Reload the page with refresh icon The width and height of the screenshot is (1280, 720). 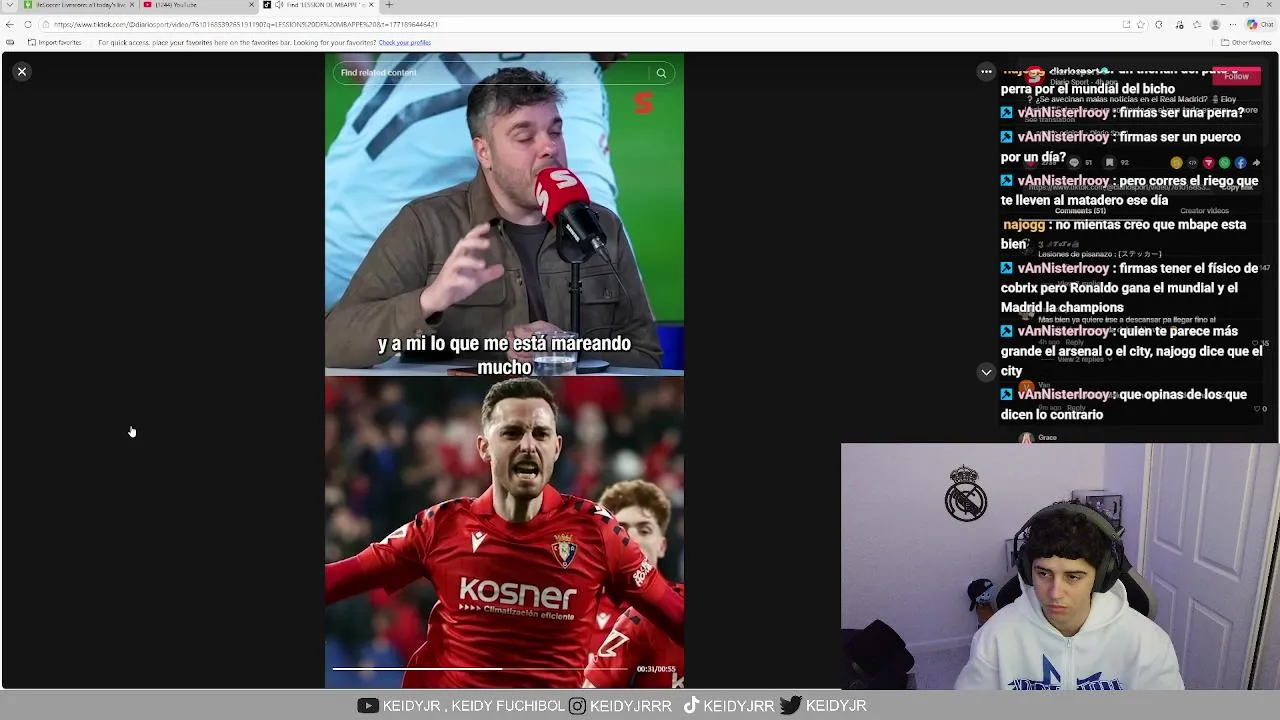[28, 24]
